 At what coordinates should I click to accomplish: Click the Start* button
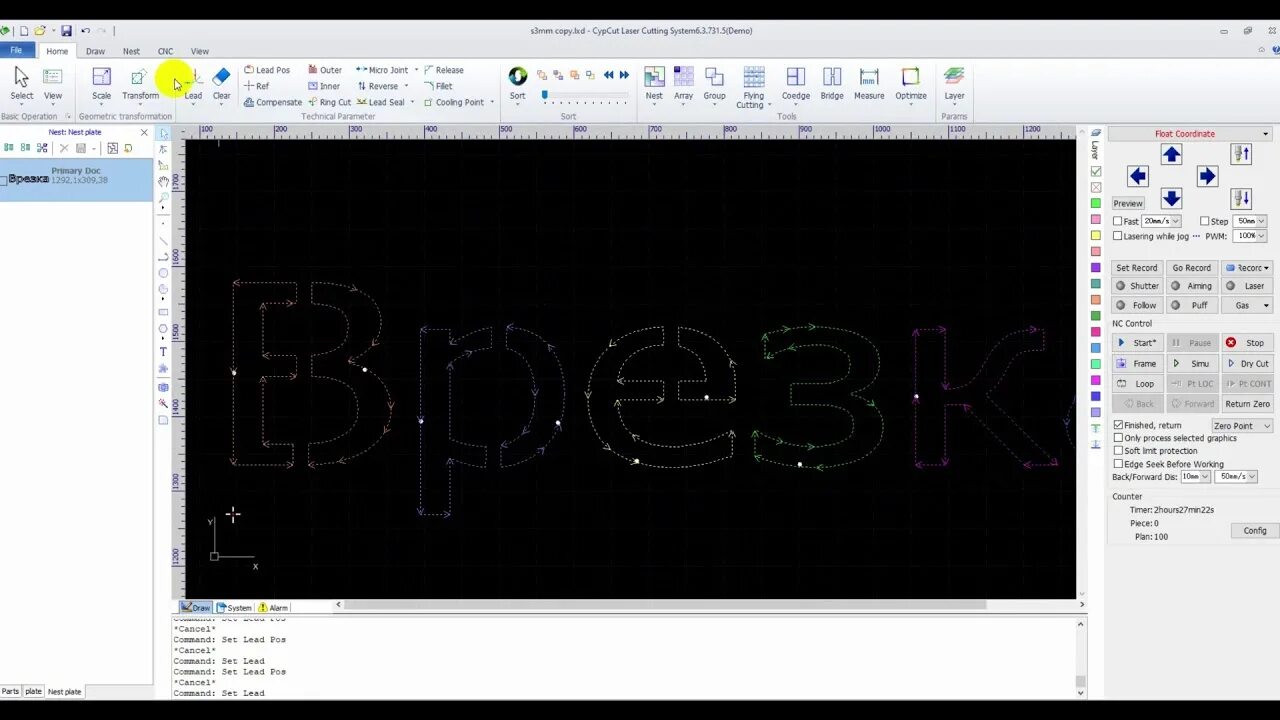coord(1138,343)
